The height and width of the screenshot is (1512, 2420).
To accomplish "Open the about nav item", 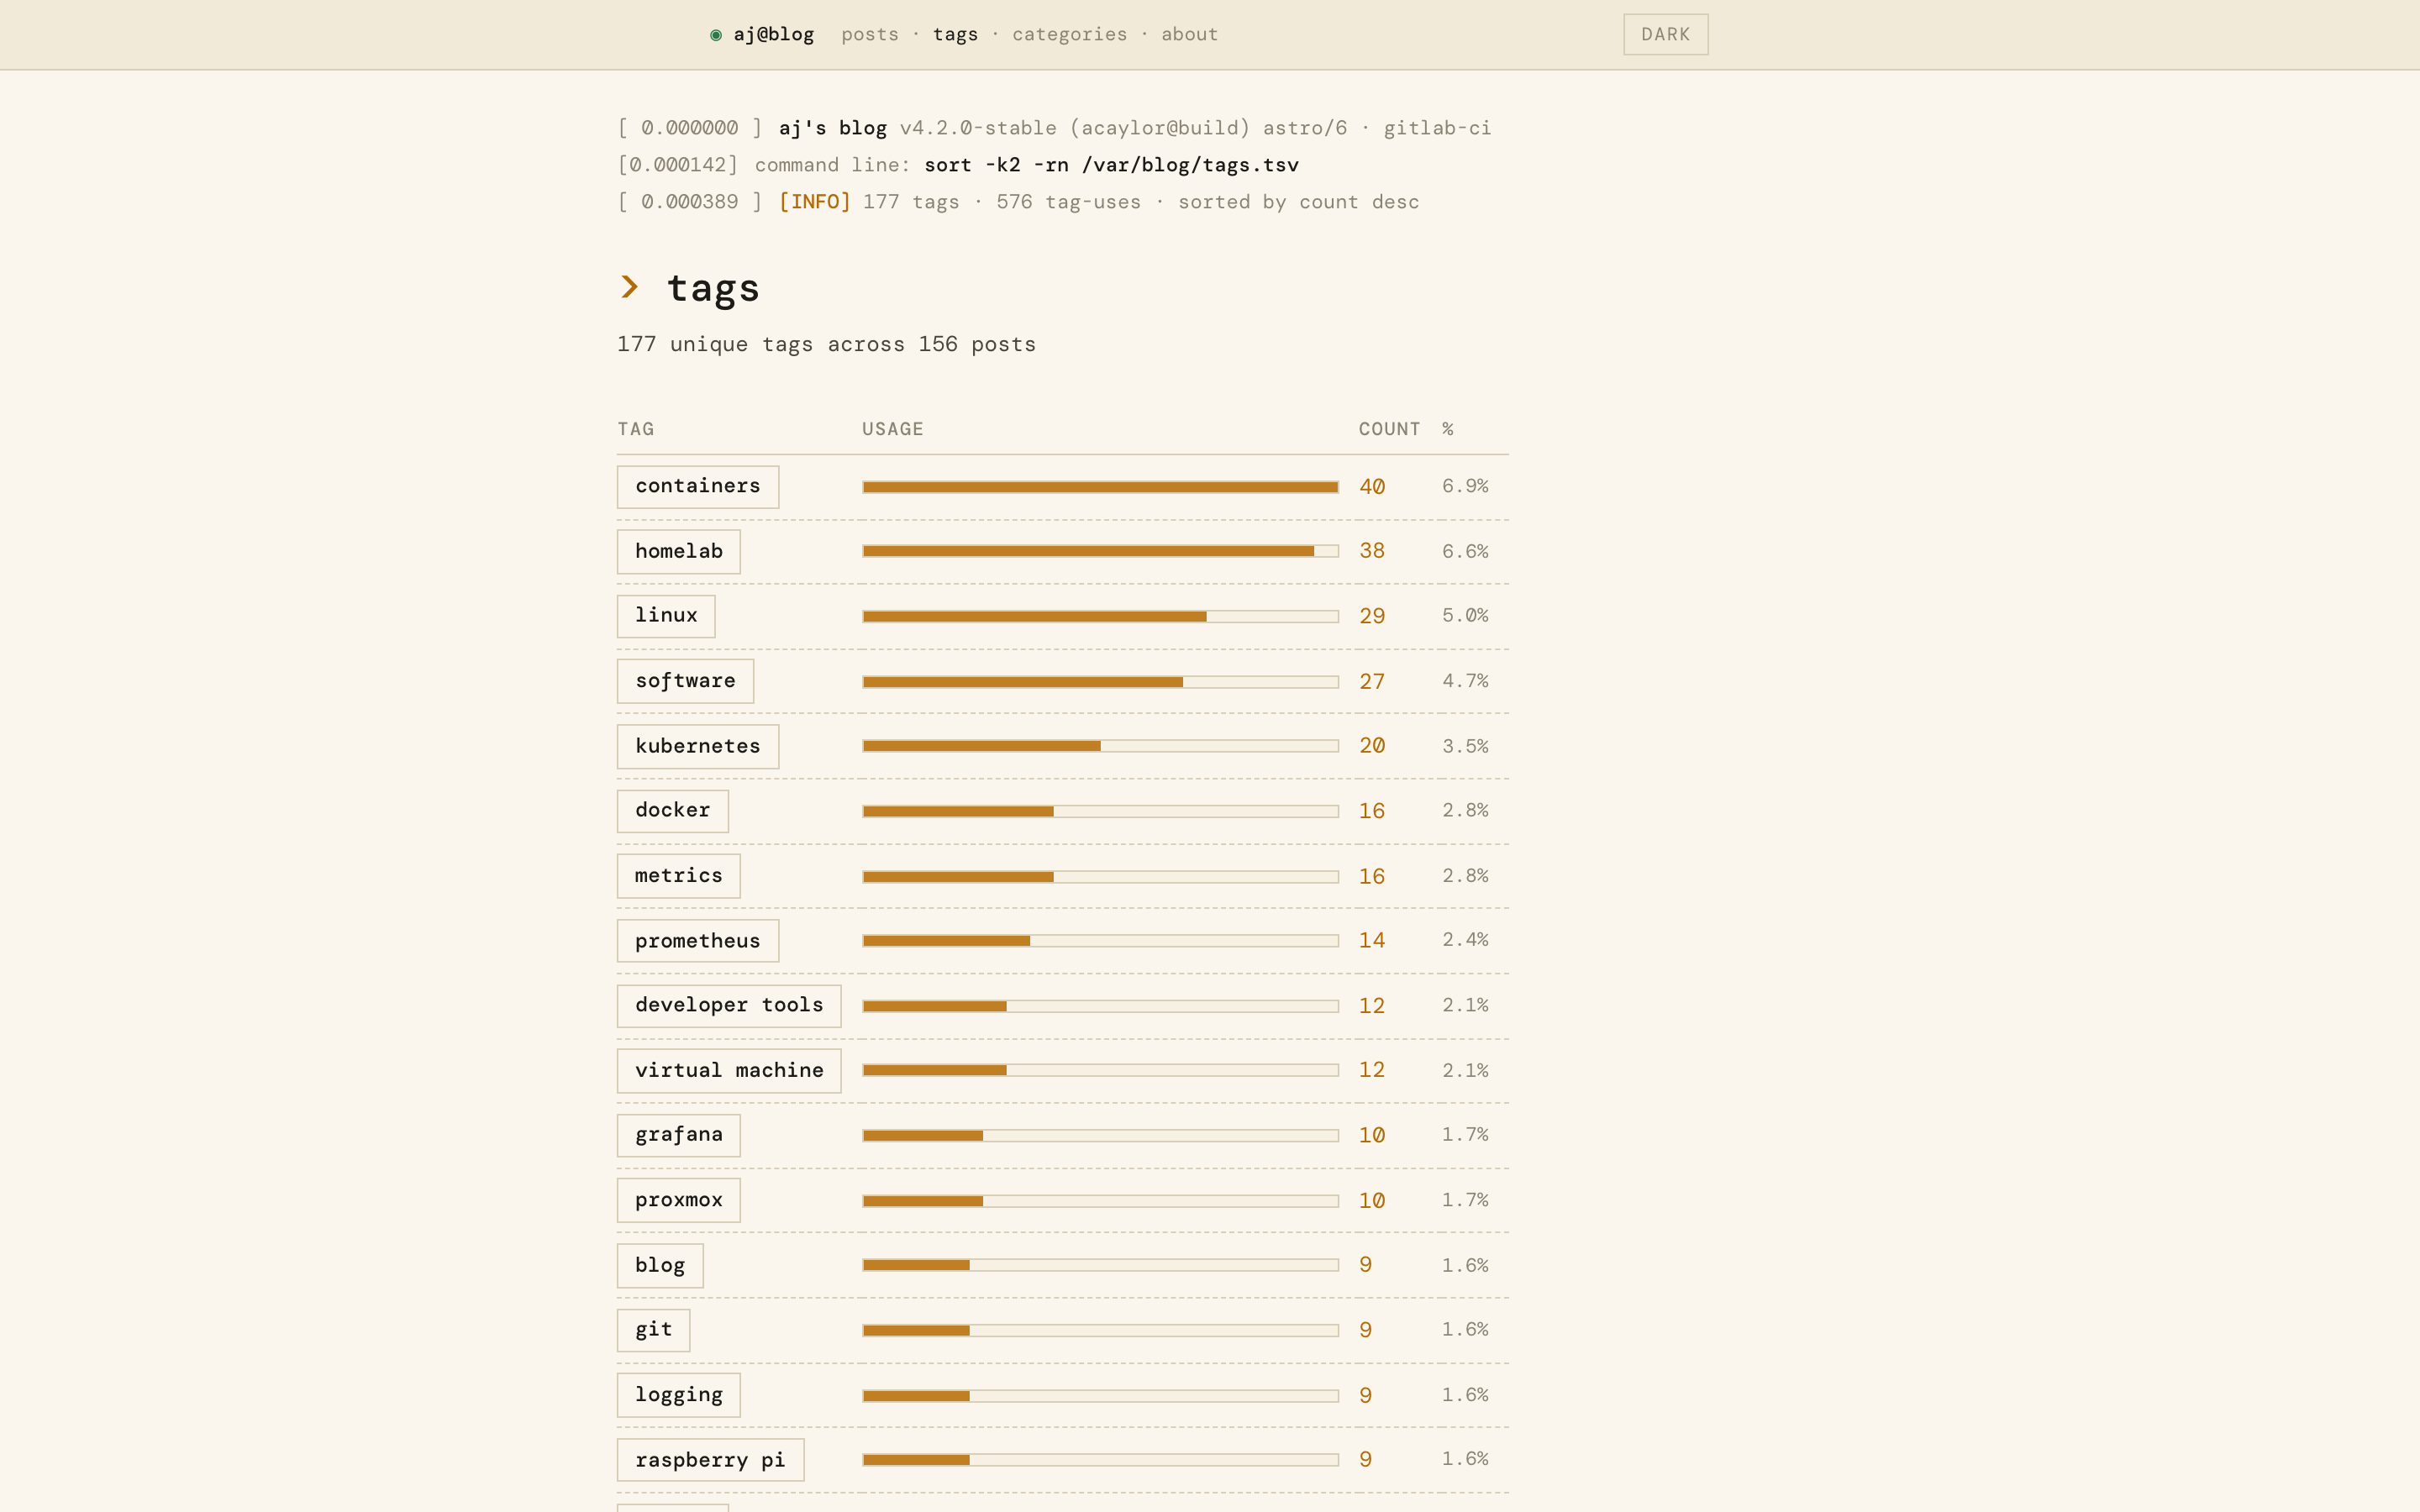I will click(1189, 35).
